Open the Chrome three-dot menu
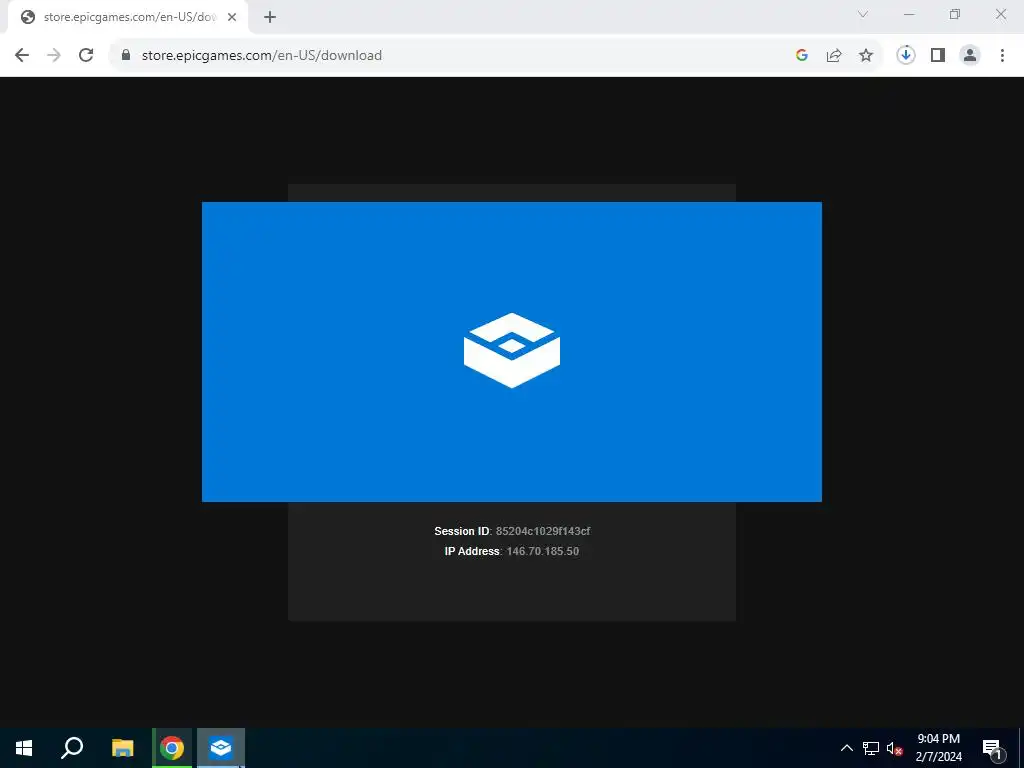The height and width of the screenshot is (768, 1024). pos(1002,56)
